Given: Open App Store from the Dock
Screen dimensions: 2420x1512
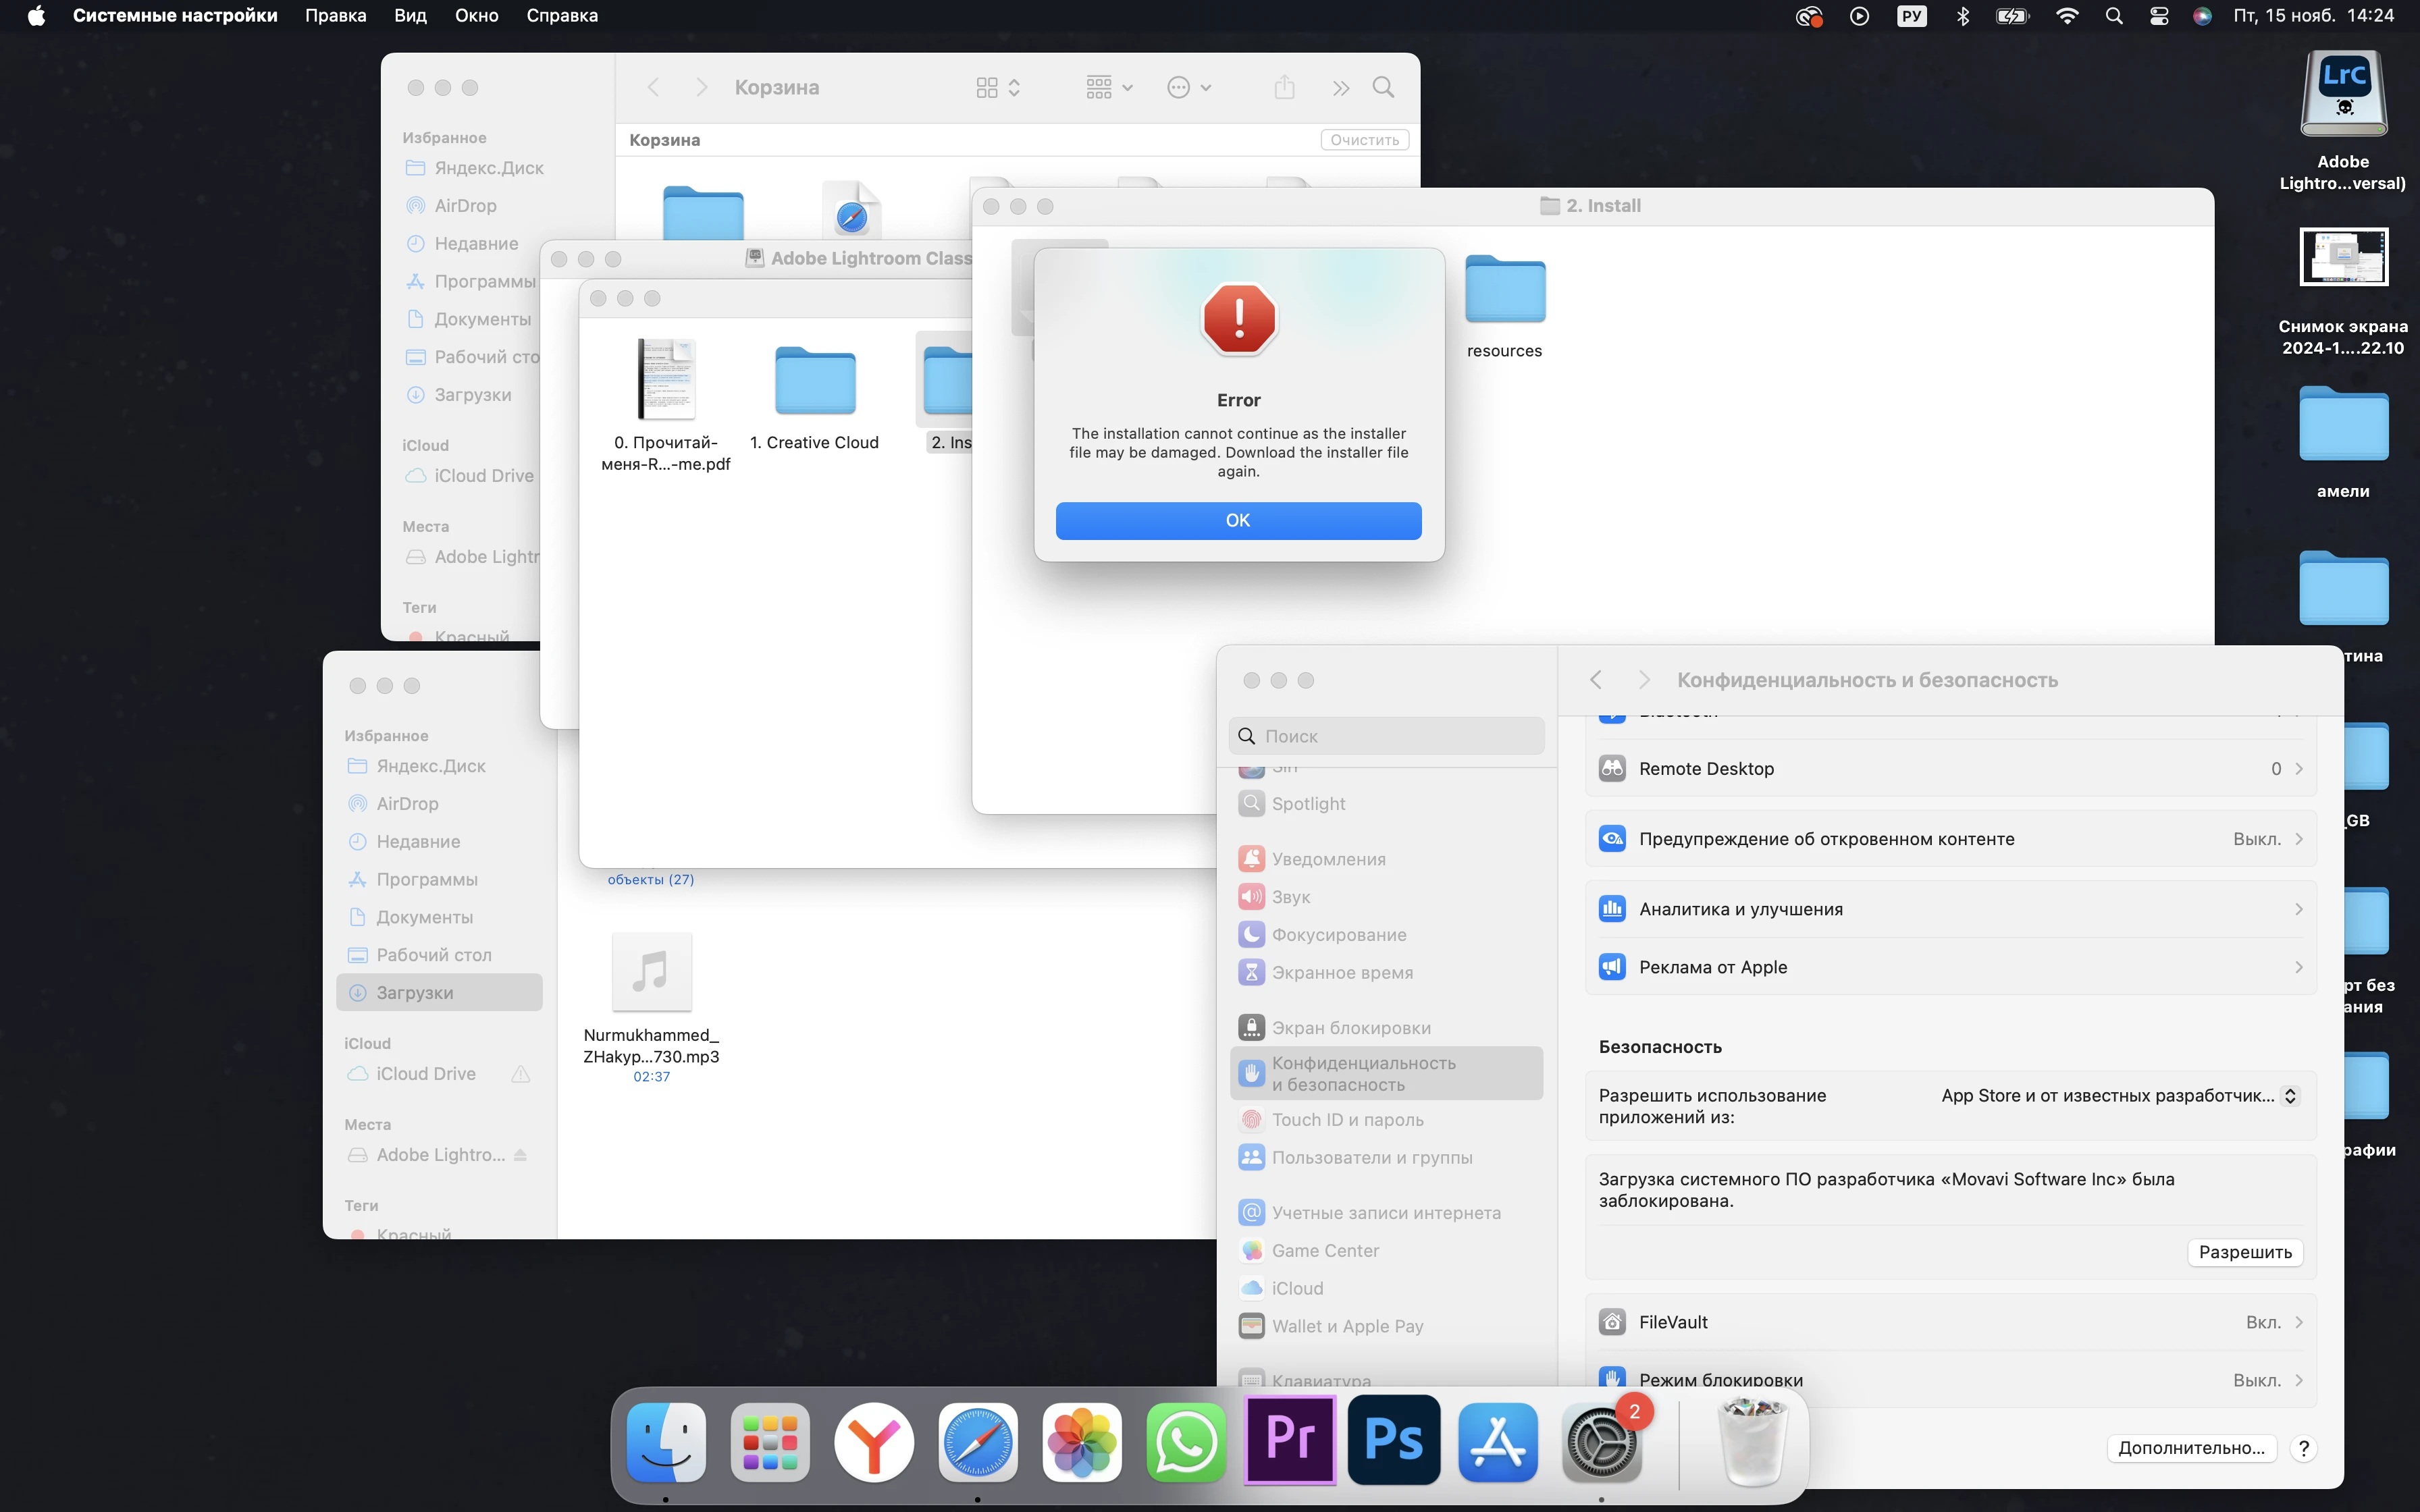Looking at the screenshot, I should [1498, 1442].
